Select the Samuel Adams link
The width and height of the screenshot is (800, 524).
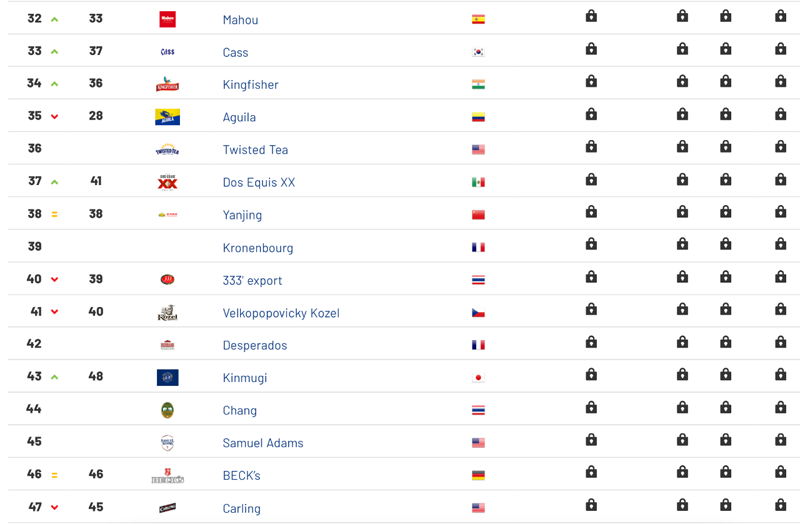(263, 443)
